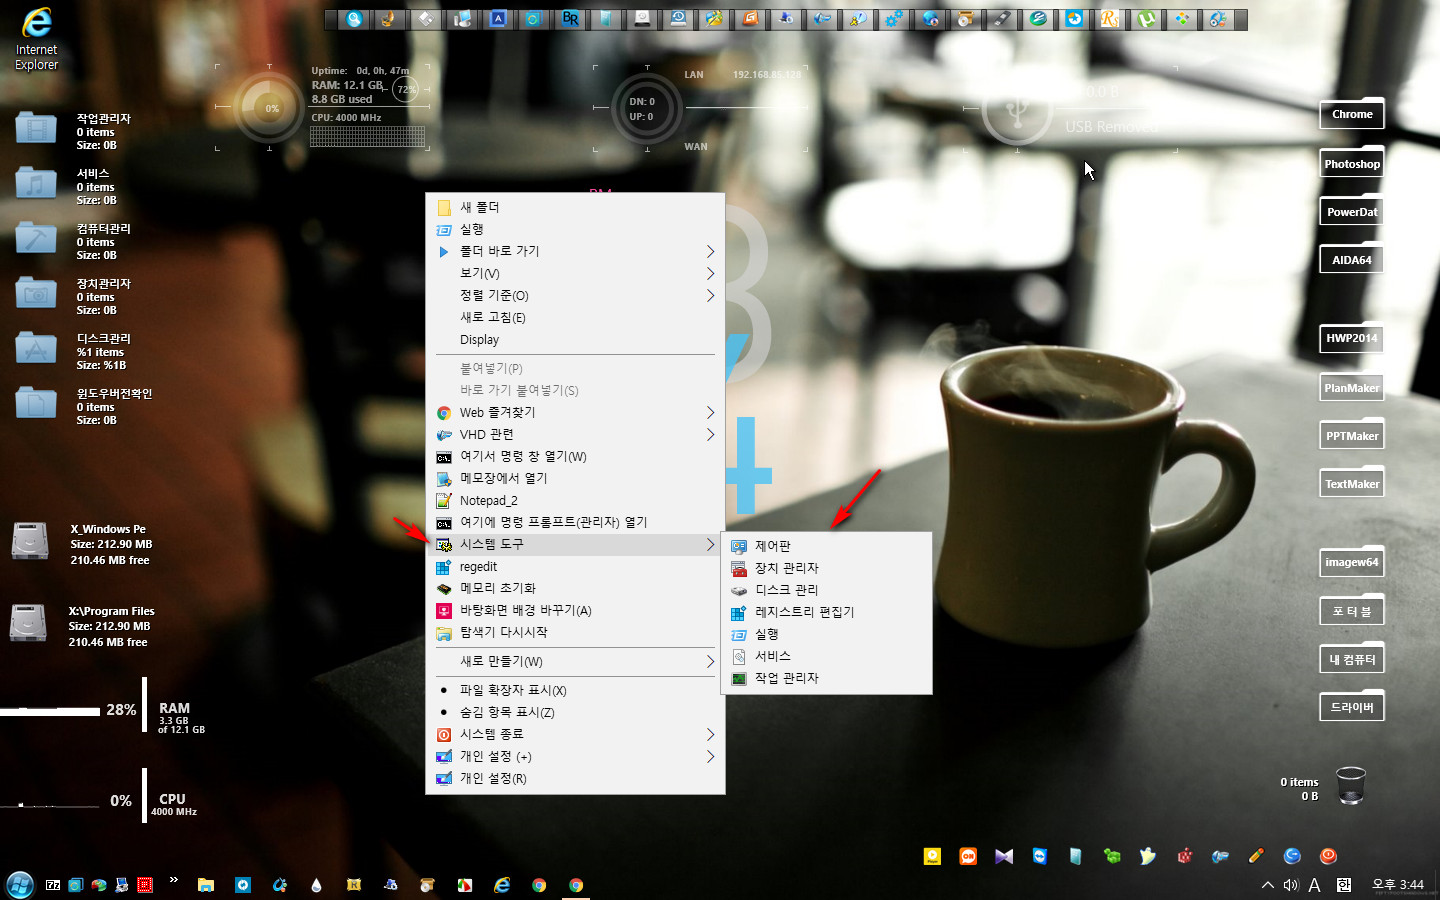Open 레지스트리 편집기 in the submenu
The image size is (1440, 900).
pos(826,612)
